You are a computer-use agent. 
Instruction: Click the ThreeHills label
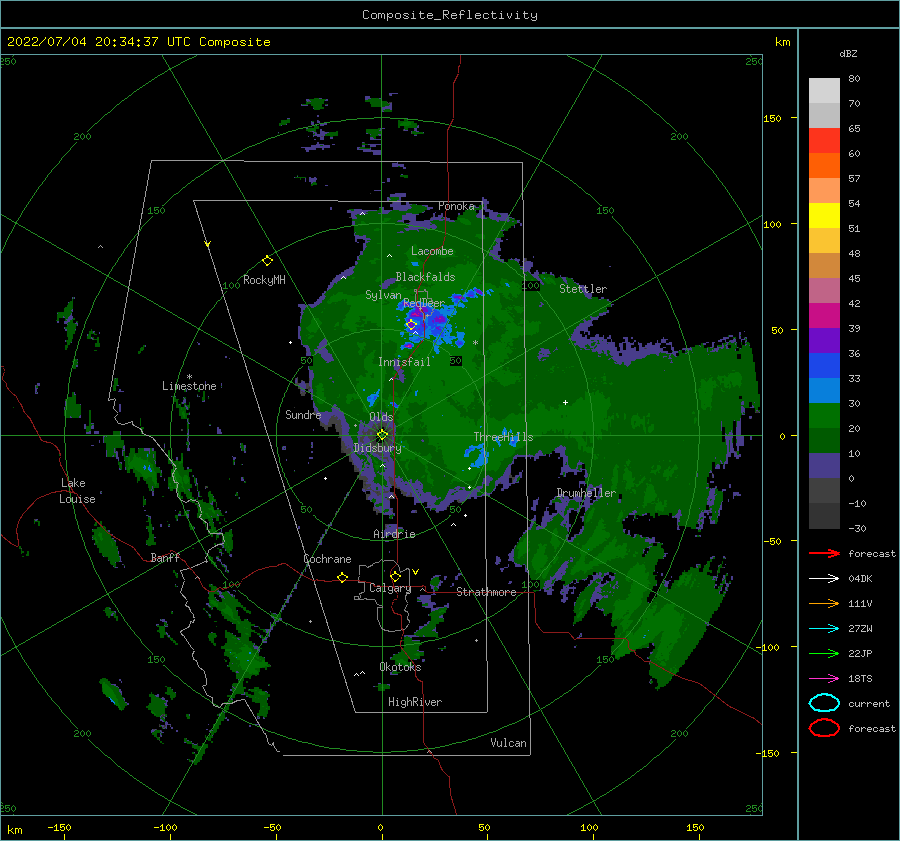[x=503, y=437]
